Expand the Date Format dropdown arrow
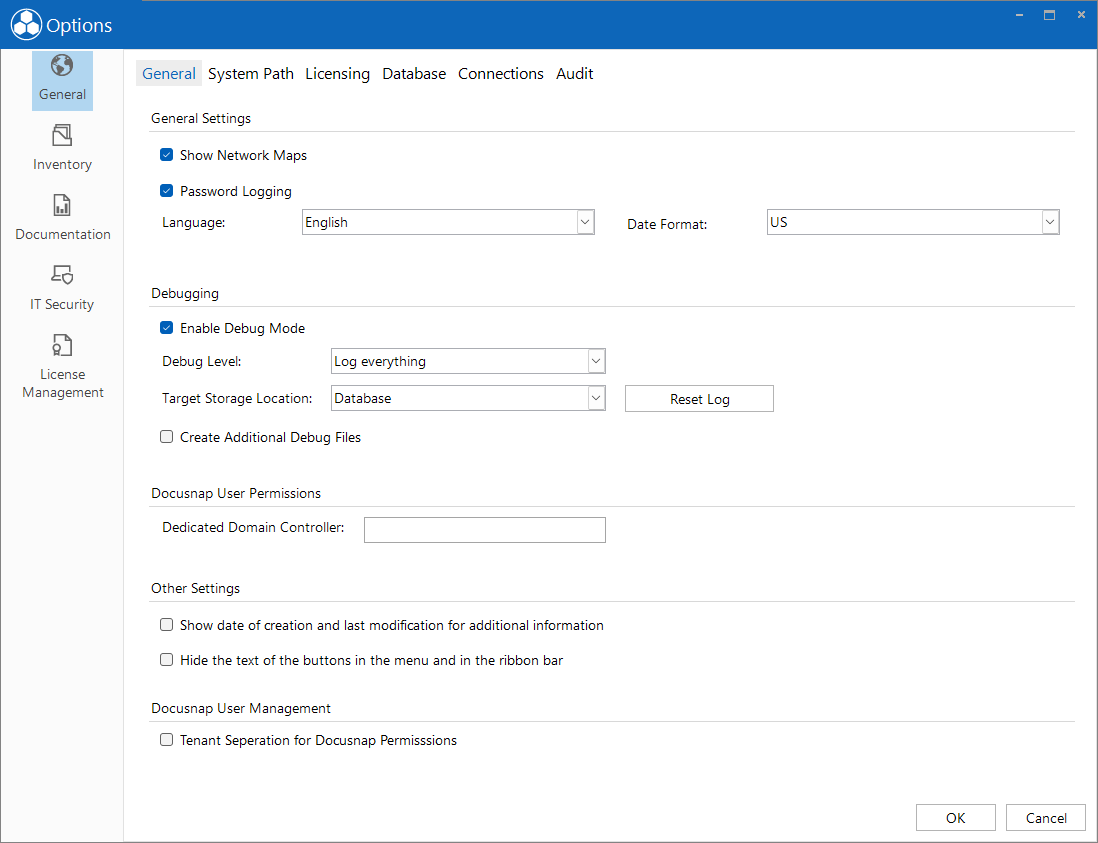 [1050, 222]
